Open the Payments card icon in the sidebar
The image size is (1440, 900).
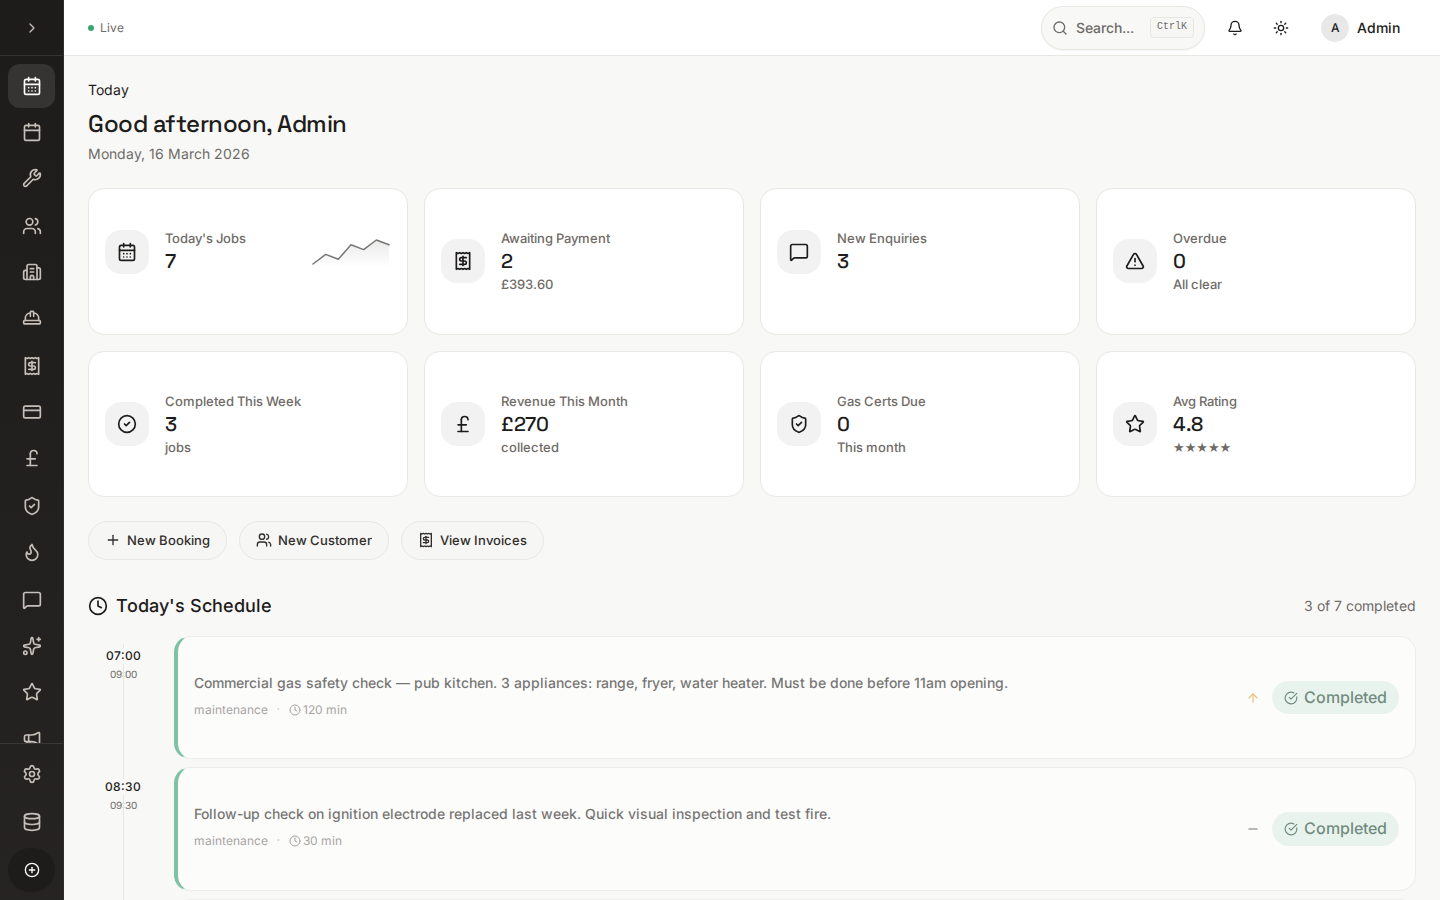(31, 412)
